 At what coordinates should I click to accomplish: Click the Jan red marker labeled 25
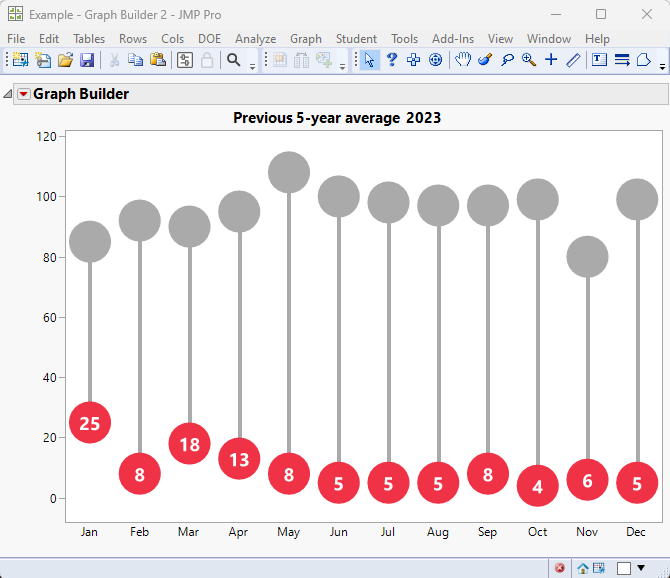tap(90, 422)
